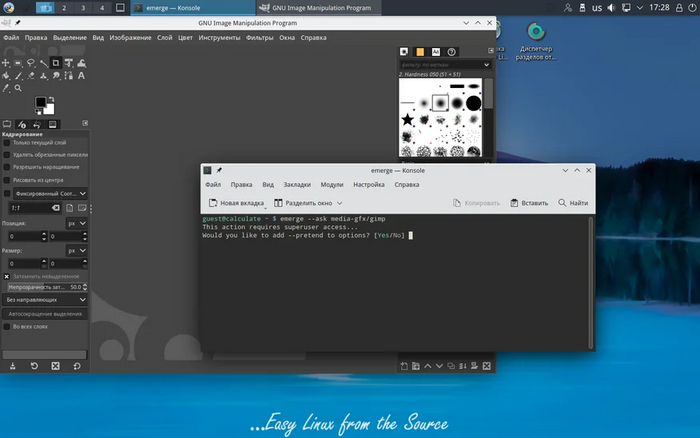700x438 pixels.
Task: Open the Patterns tab in right dock
Action: click(x=420, y=52)
